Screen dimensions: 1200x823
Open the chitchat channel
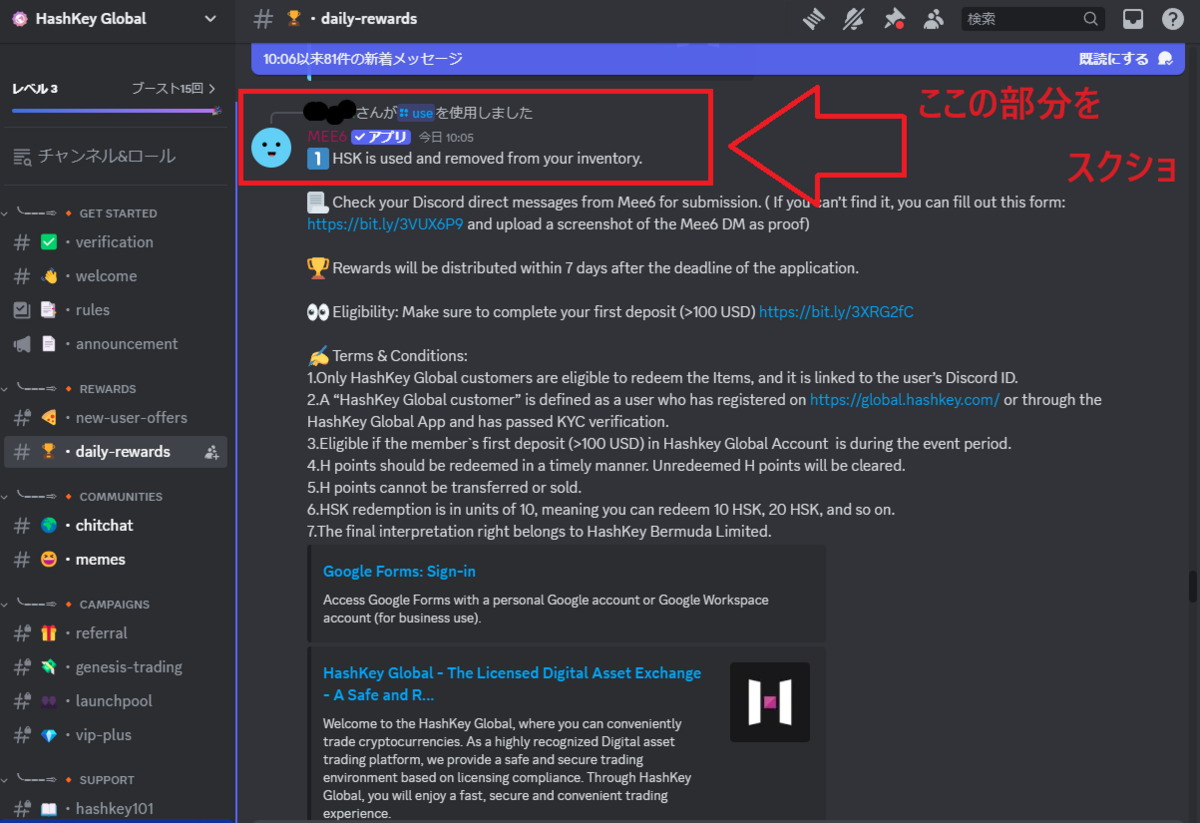[x=116, y=526]
